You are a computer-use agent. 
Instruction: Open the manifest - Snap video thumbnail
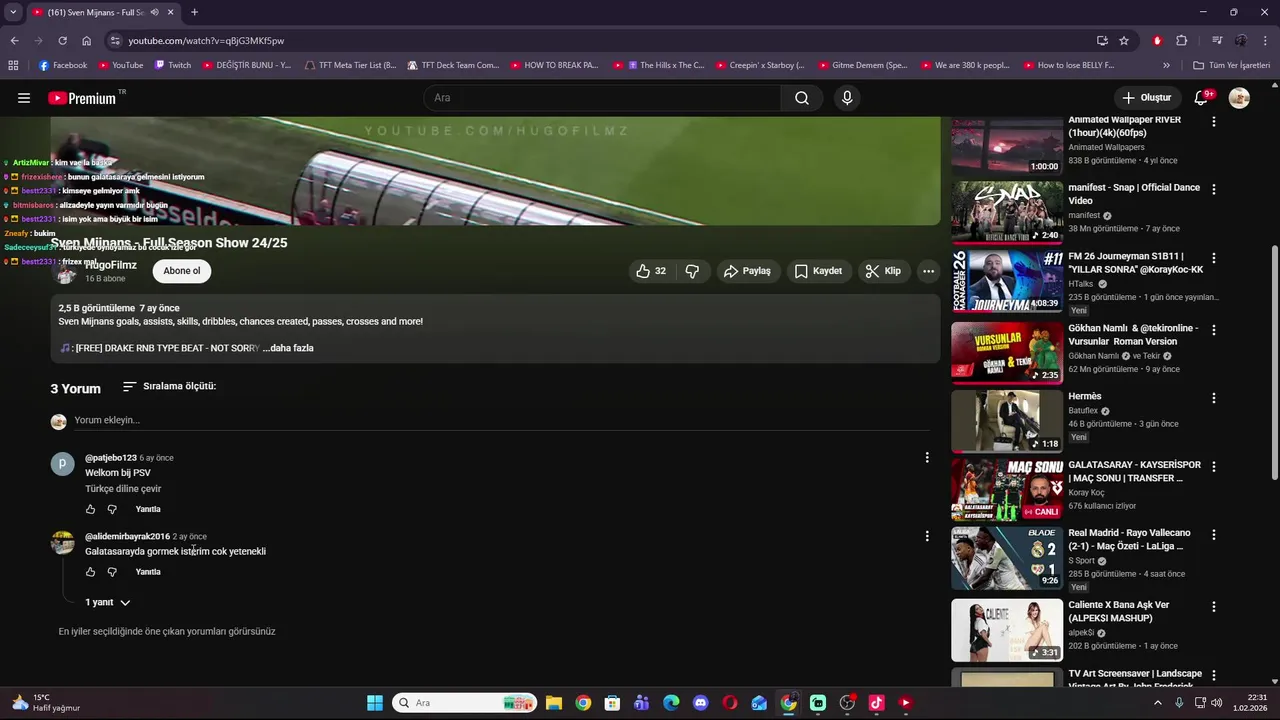click(x=1007, y=212)
